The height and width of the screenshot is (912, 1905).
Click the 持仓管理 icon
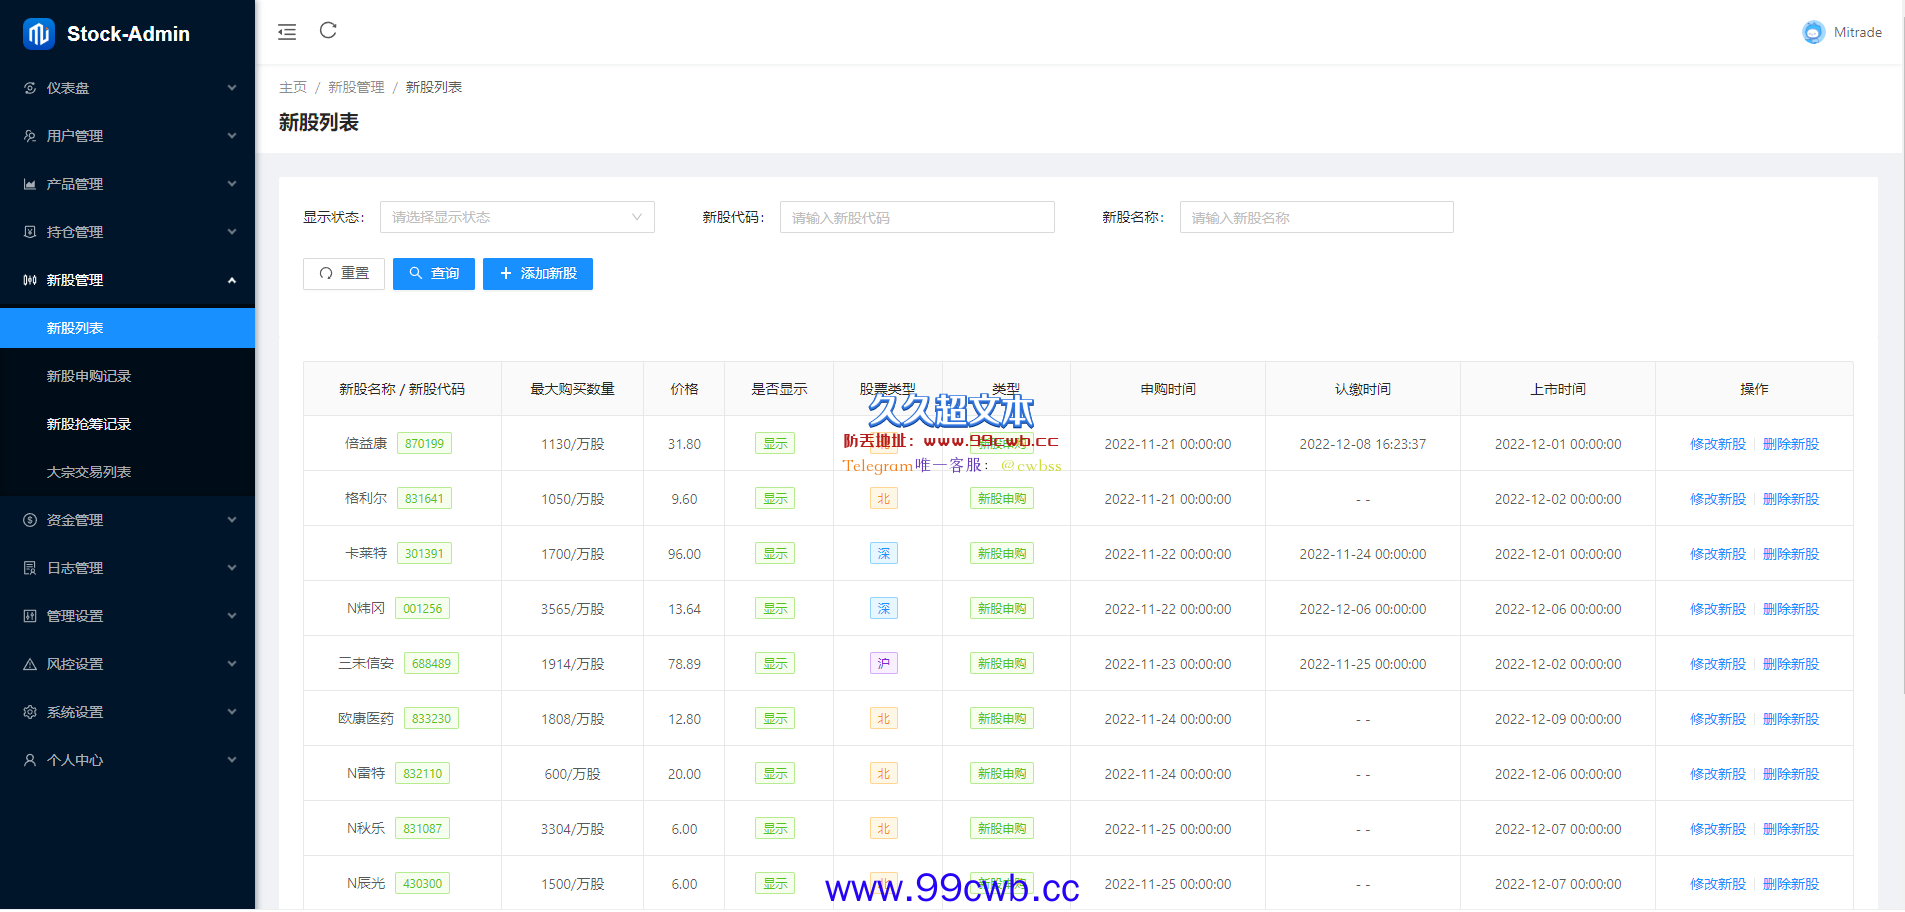[30, 232]
